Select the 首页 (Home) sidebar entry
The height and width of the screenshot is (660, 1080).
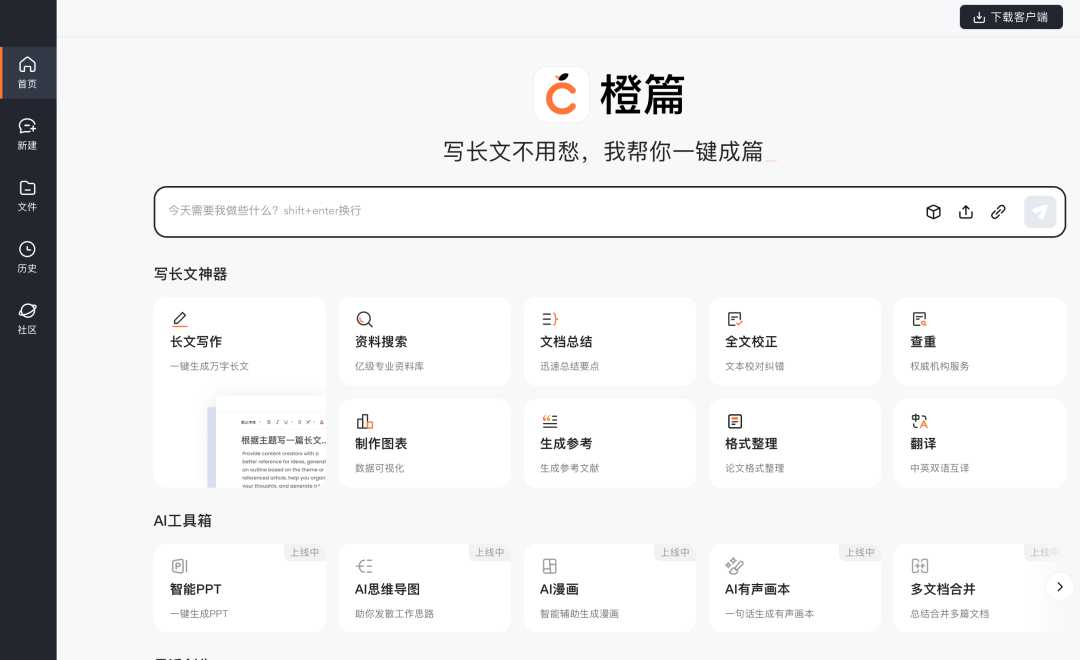point(27,72)
